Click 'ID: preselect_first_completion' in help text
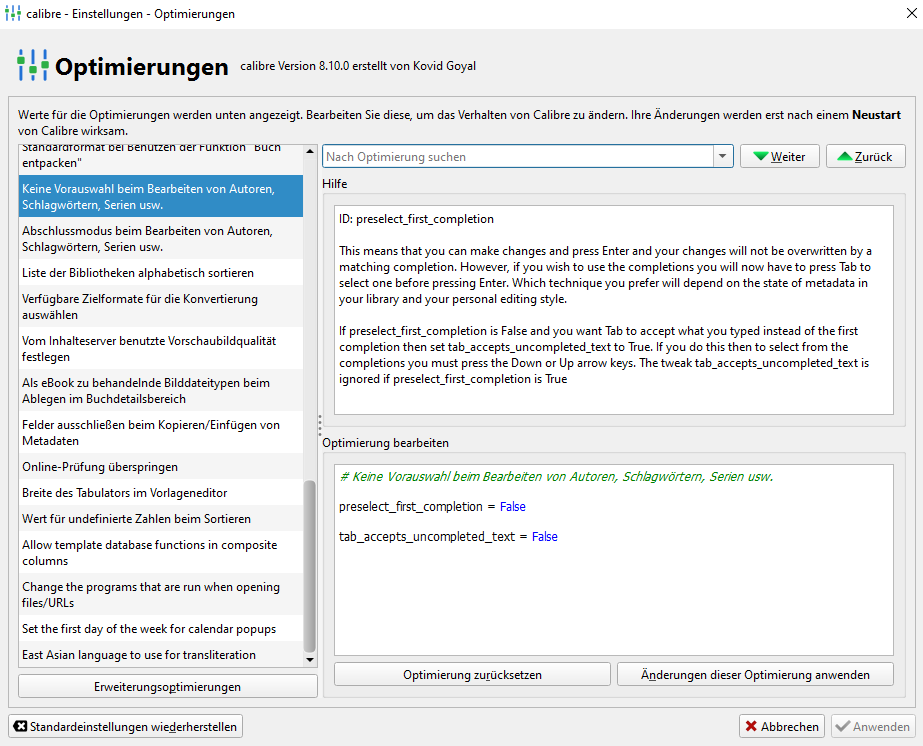Viewport: 923px width, 746px height. [416, 219]
